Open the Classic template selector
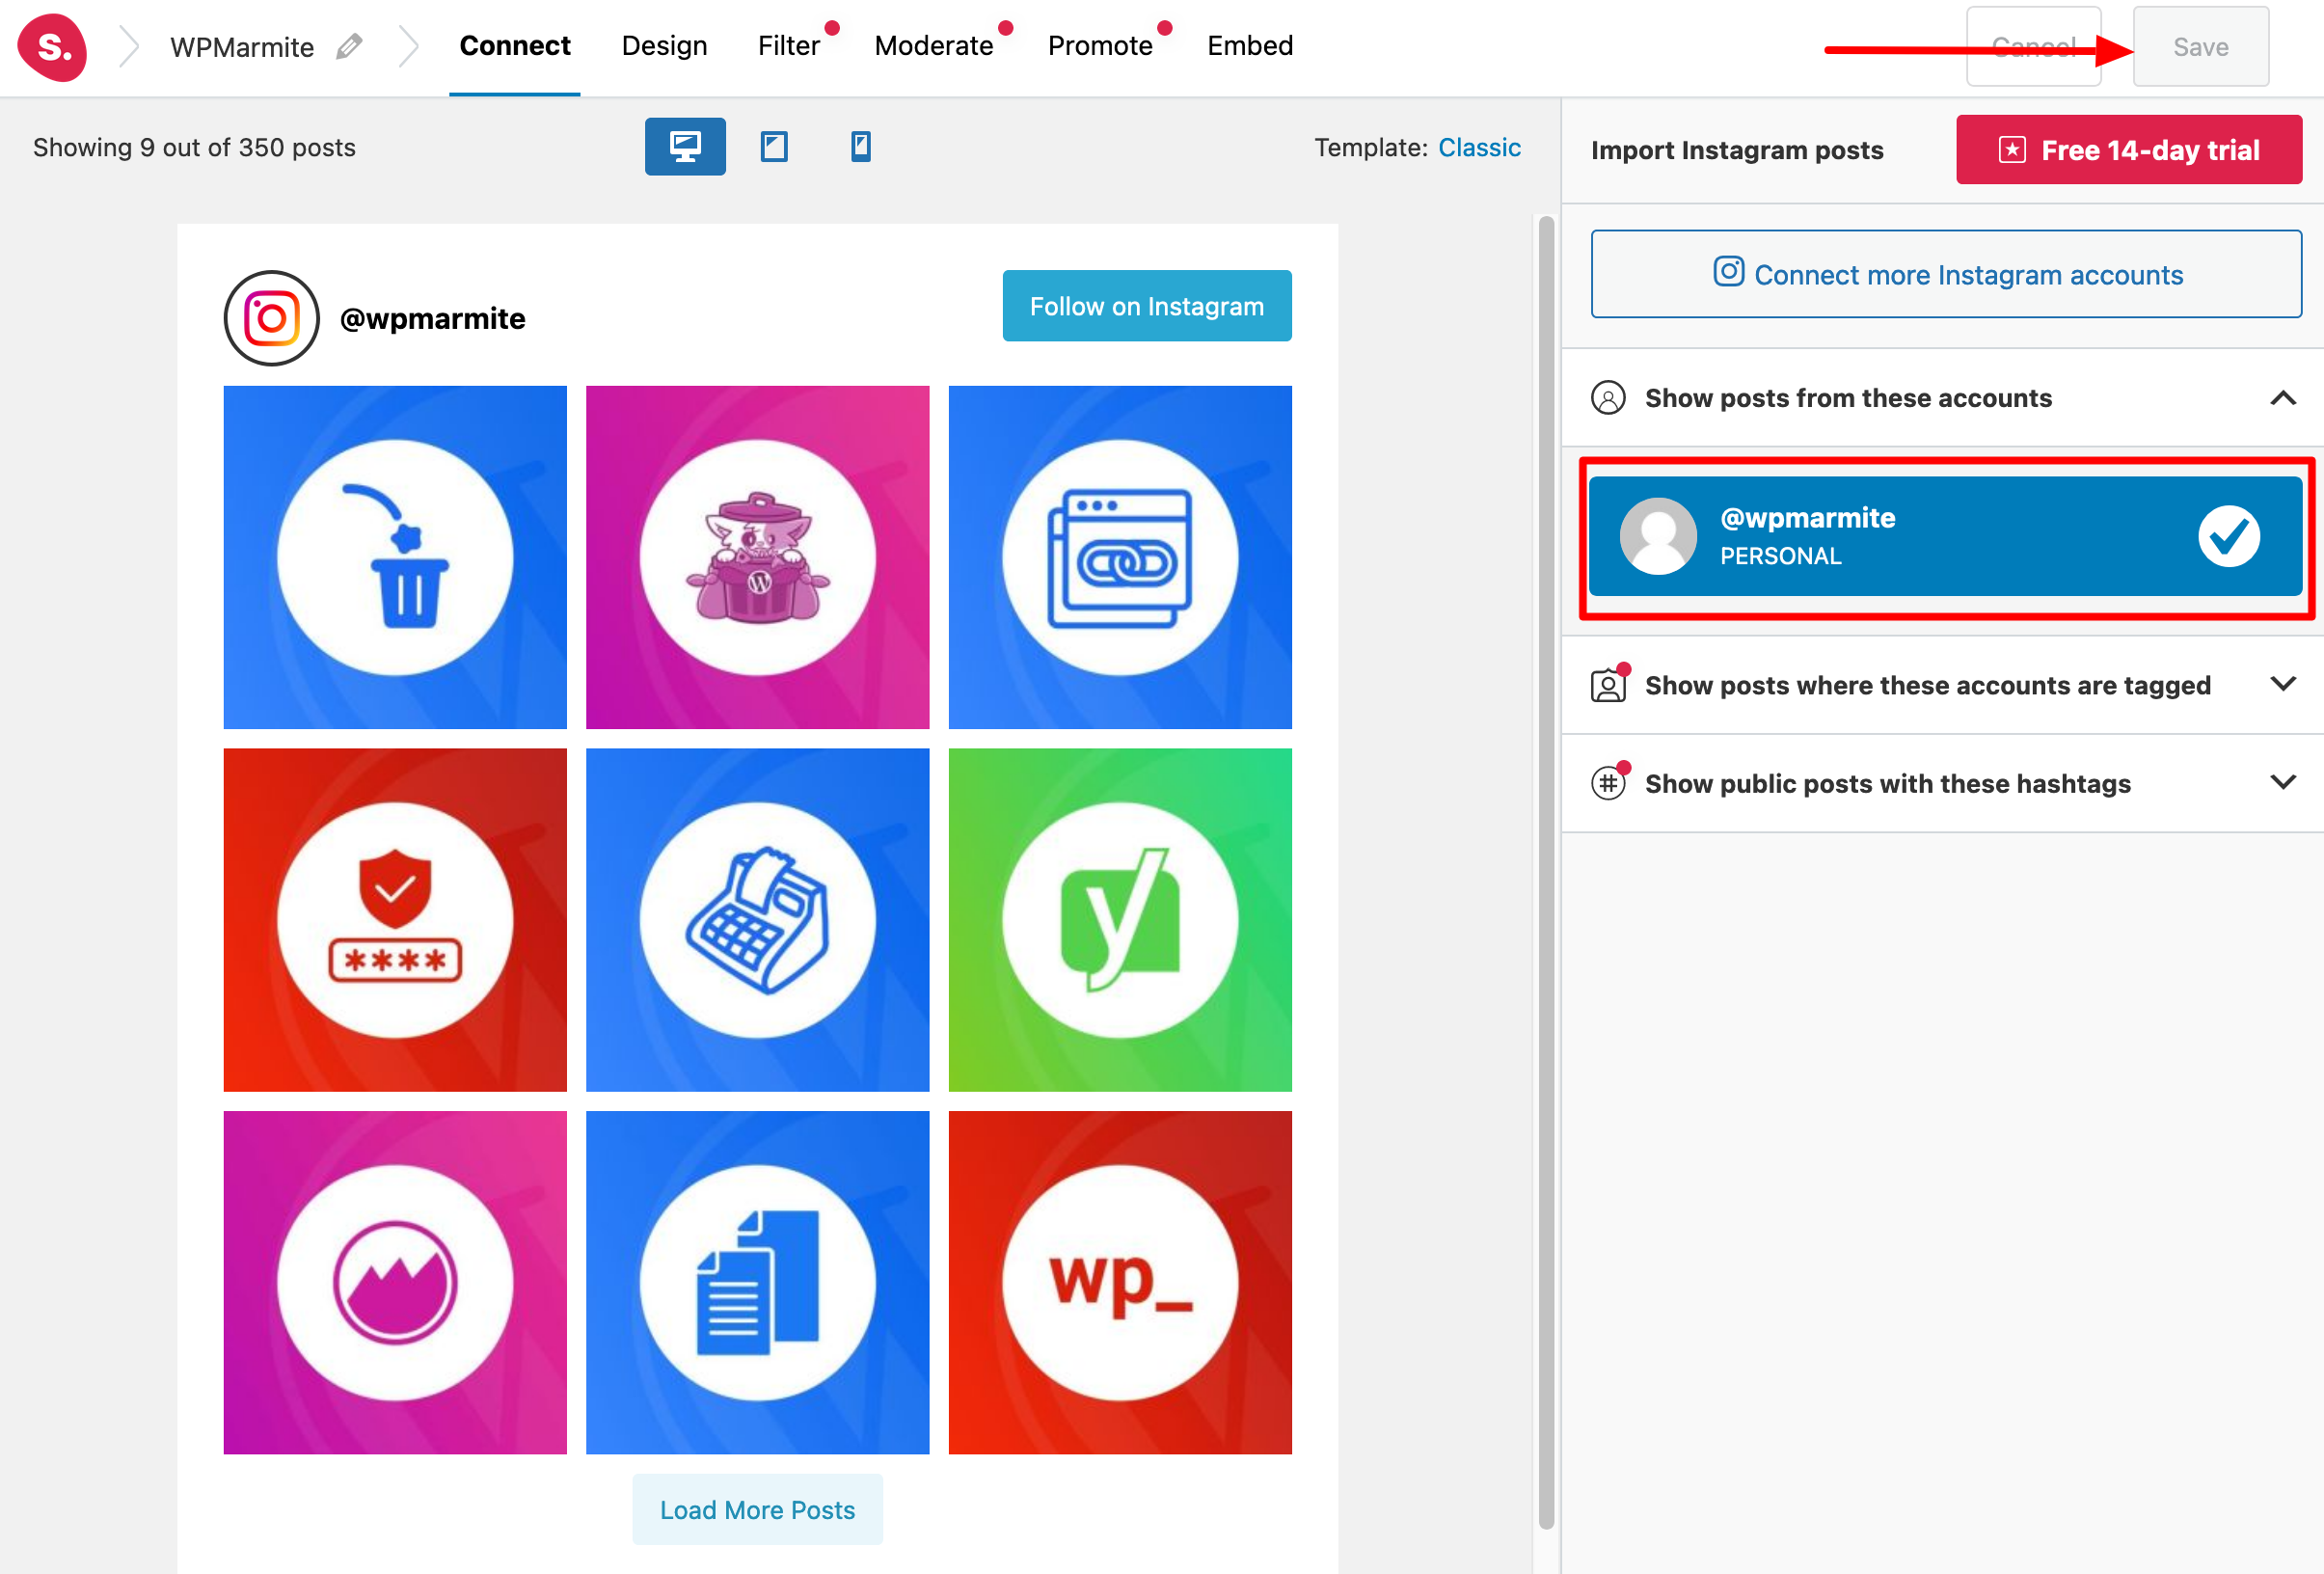2324x1574 pixels. click(x=1479, y=147)
